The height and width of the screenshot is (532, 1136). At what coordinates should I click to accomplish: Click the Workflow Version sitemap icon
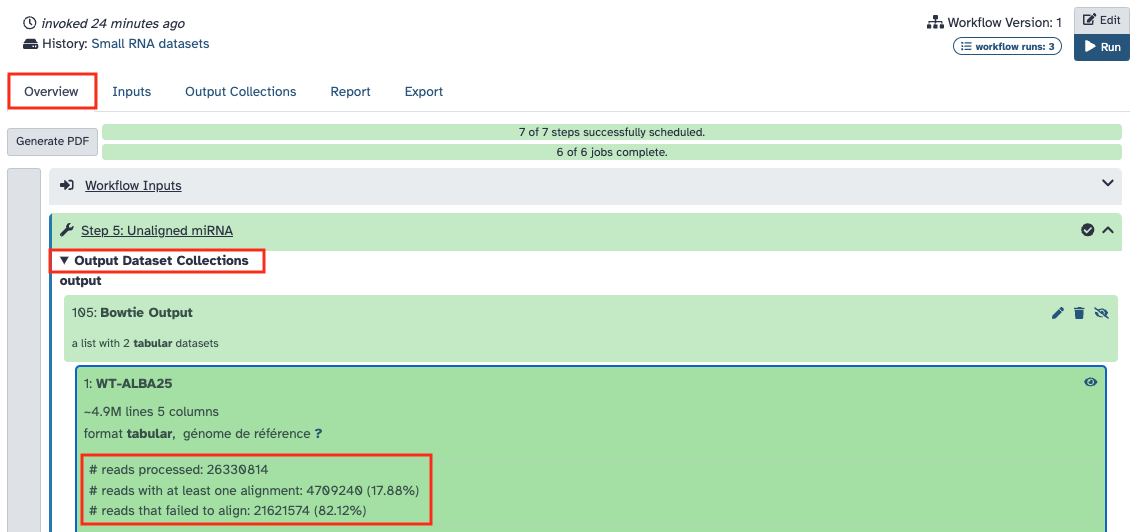click(935, 22)
